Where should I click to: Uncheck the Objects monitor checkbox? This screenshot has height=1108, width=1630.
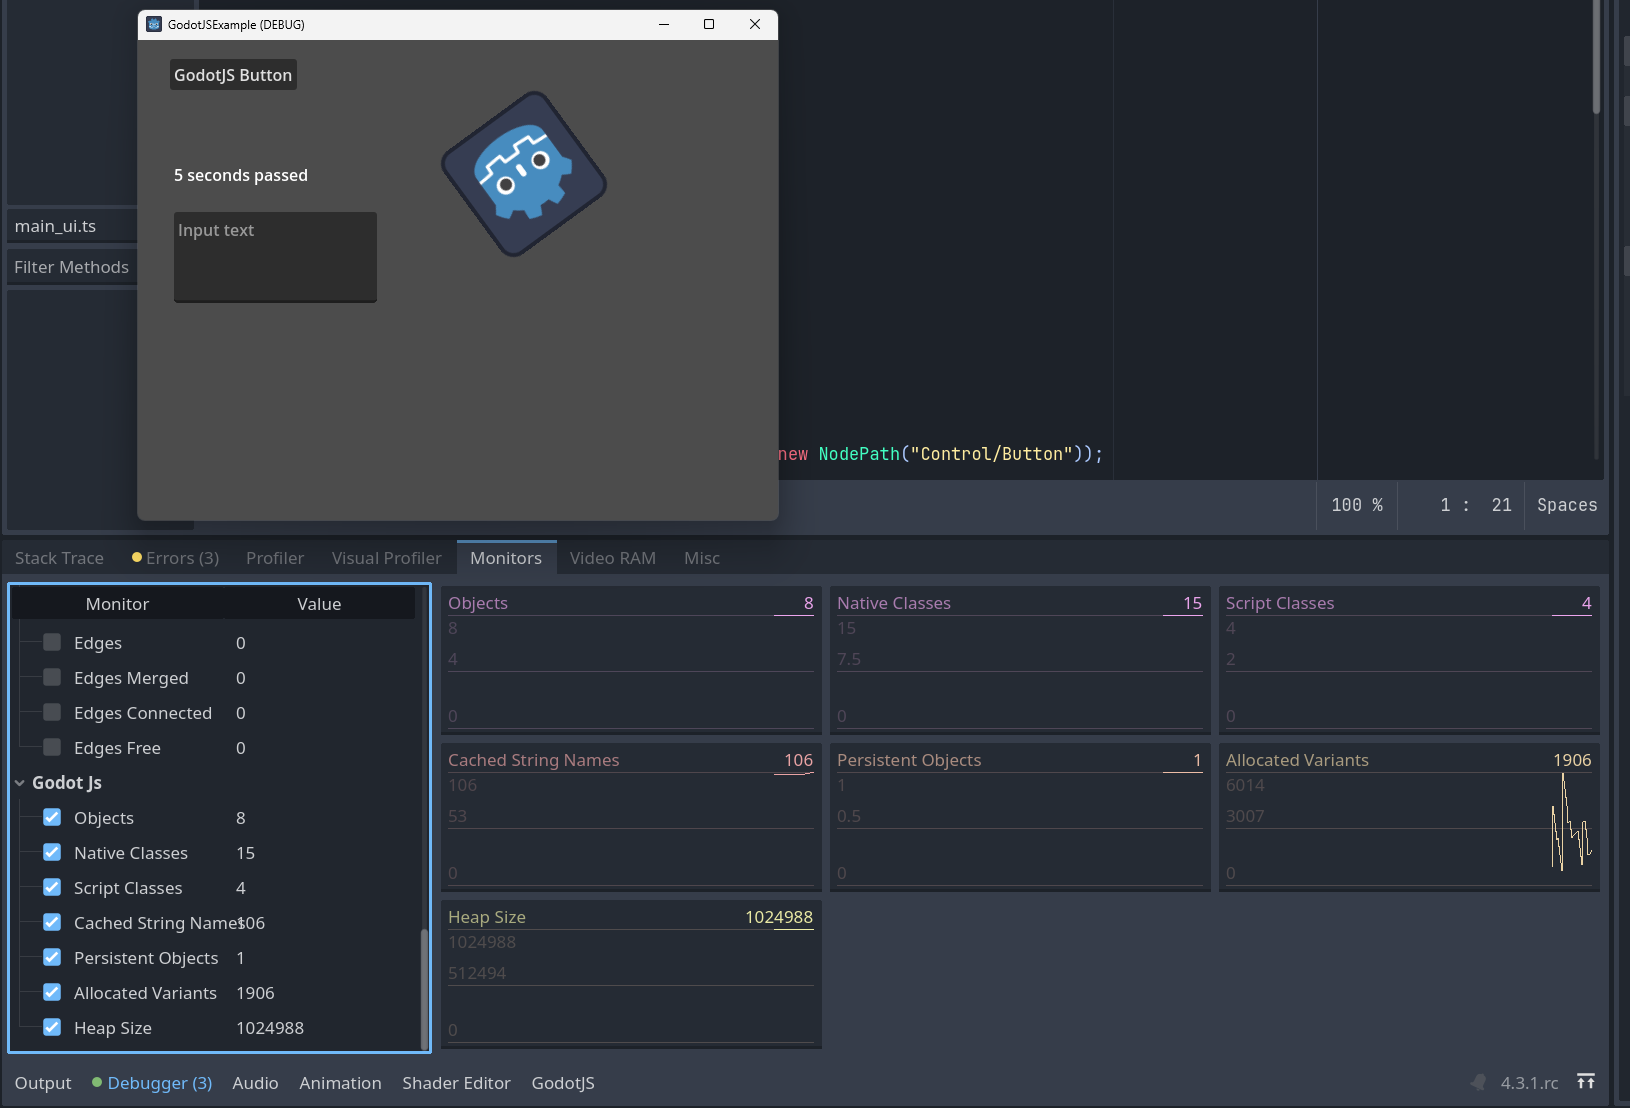coord(52,818)
